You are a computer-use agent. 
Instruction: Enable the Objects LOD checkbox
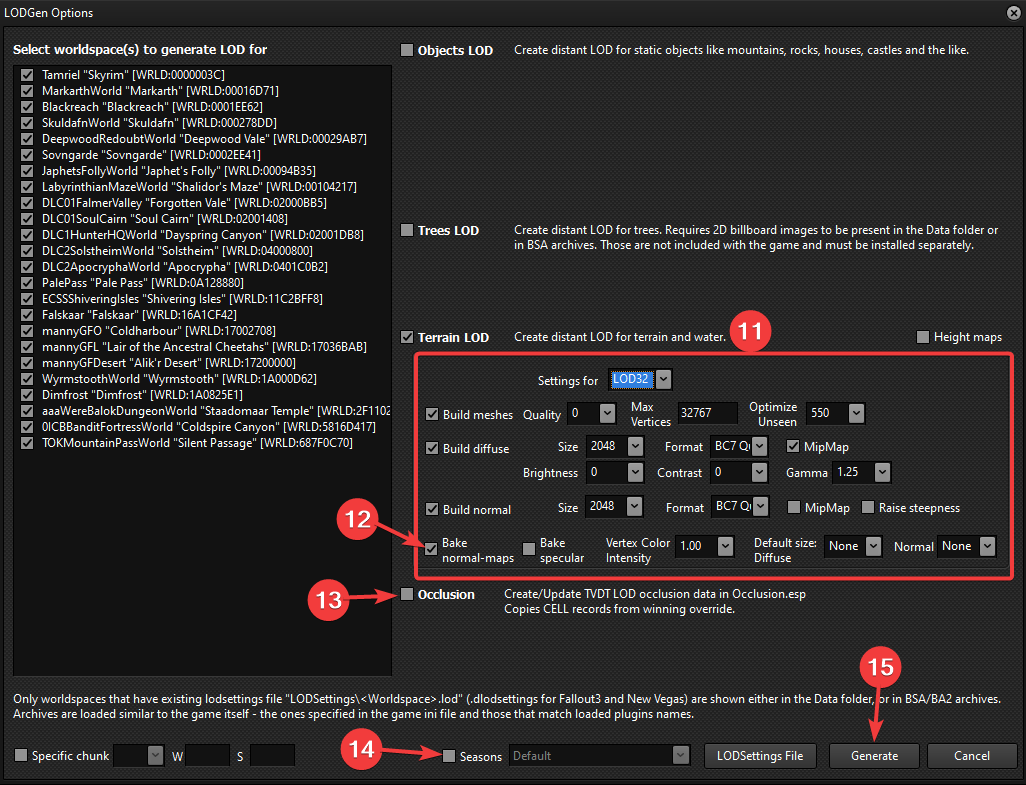[x=407, y=50]
